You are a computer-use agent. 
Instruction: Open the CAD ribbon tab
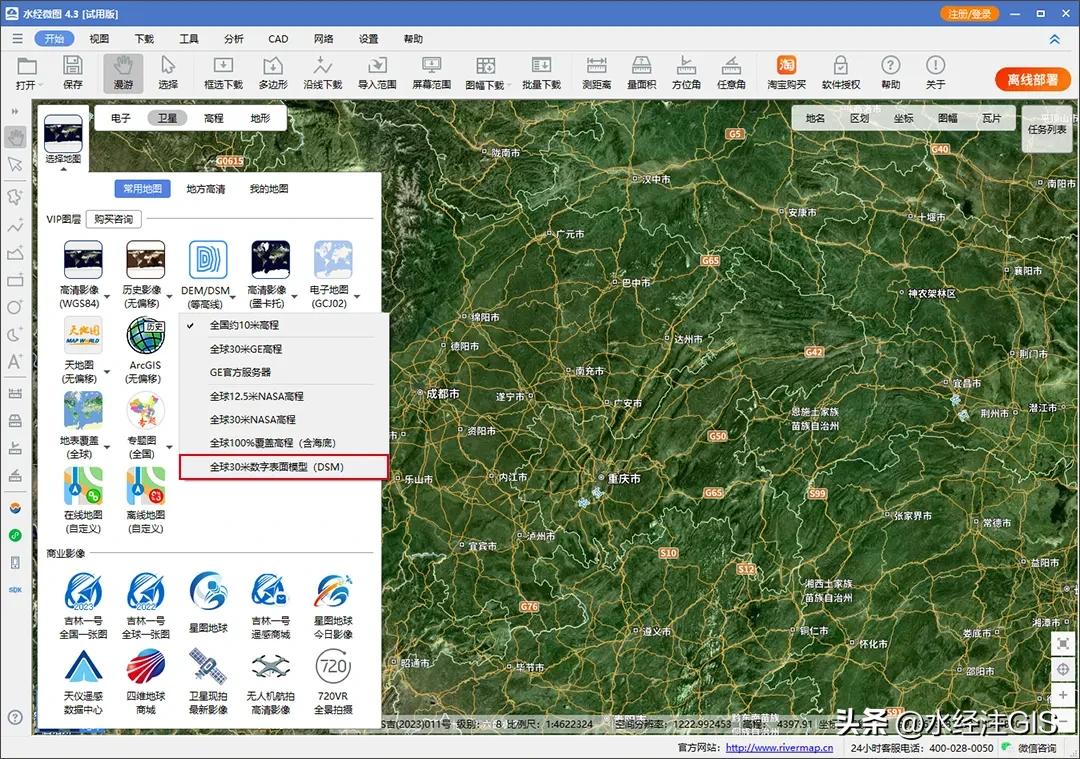click(278, 39)
